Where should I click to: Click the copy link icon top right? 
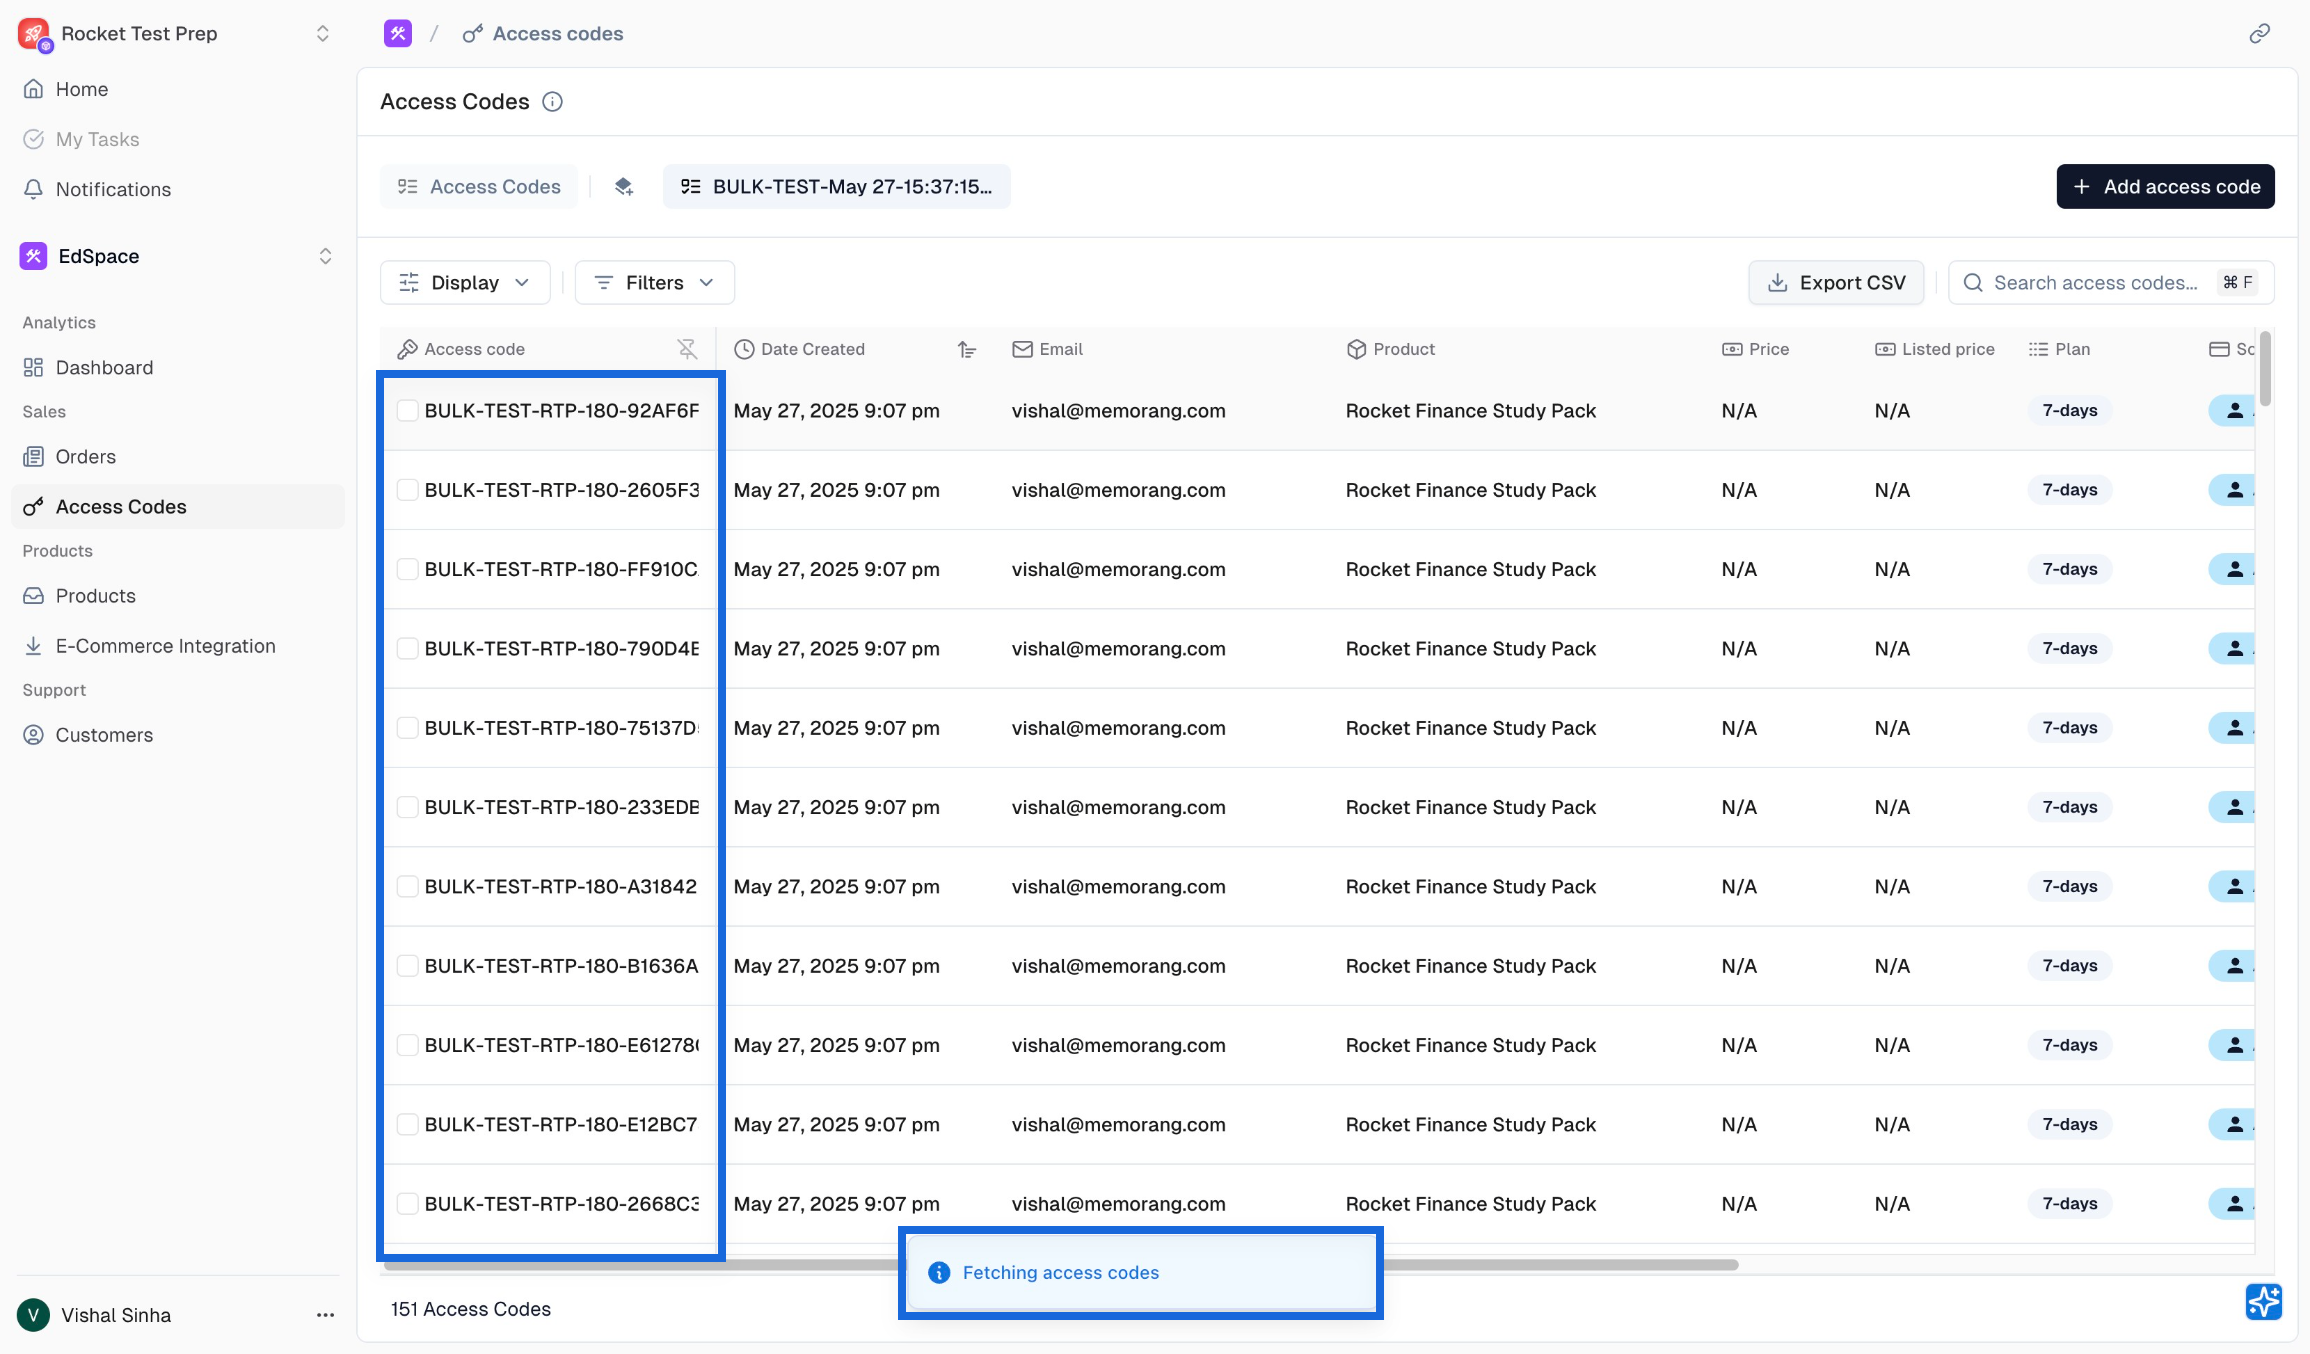(2259, 34)
